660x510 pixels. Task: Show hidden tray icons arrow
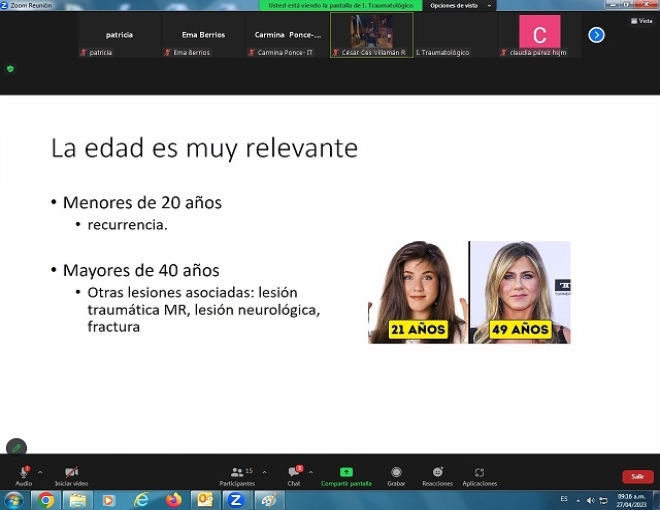coord(578,500)
